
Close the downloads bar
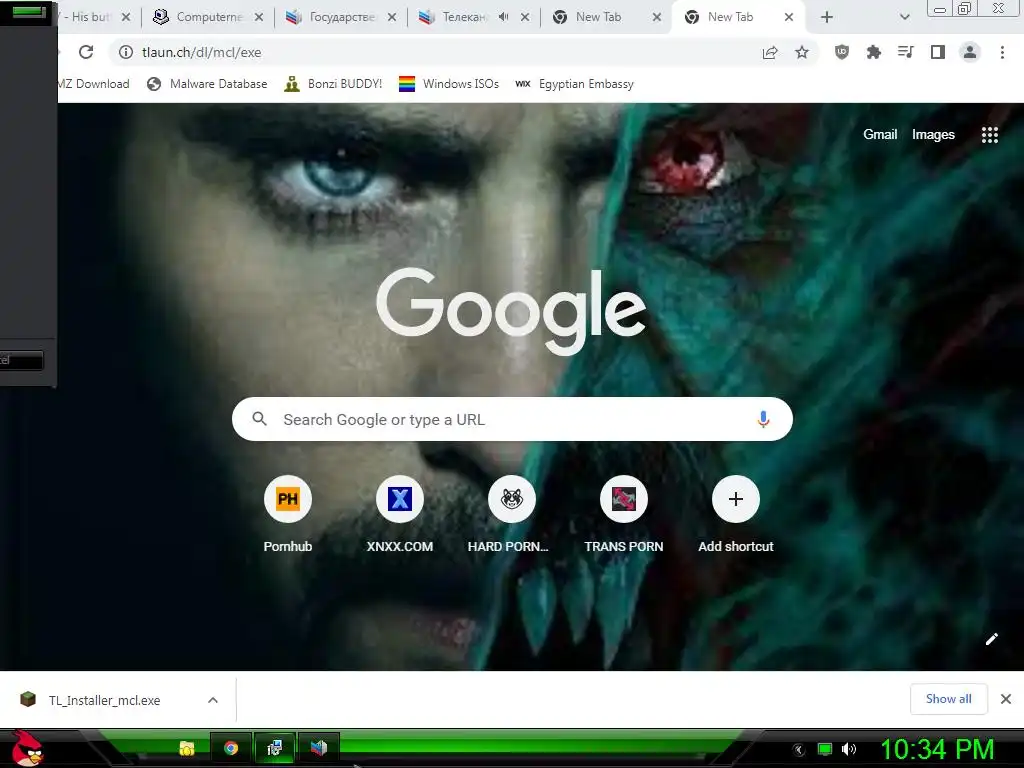tap(1006, 699)
